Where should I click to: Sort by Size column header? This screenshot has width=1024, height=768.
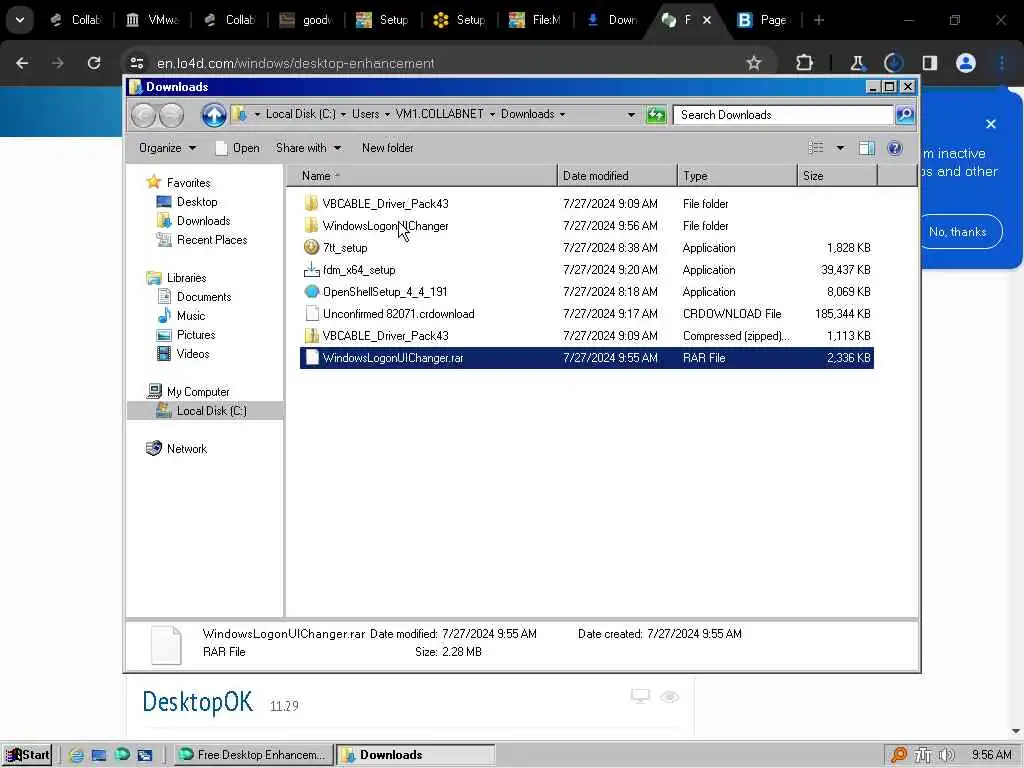point(837,176)
